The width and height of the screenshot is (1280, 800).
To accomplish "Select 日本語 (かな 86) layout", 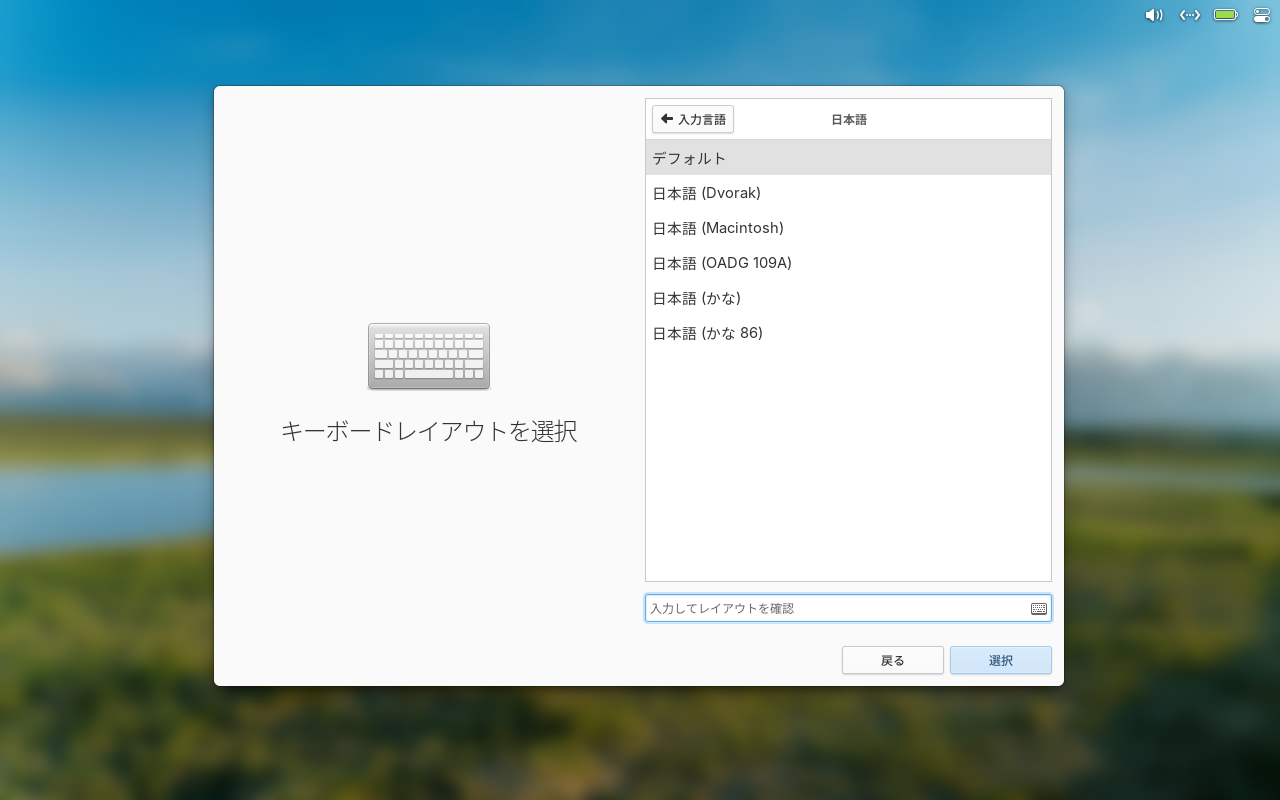I will tap(848, 333).
